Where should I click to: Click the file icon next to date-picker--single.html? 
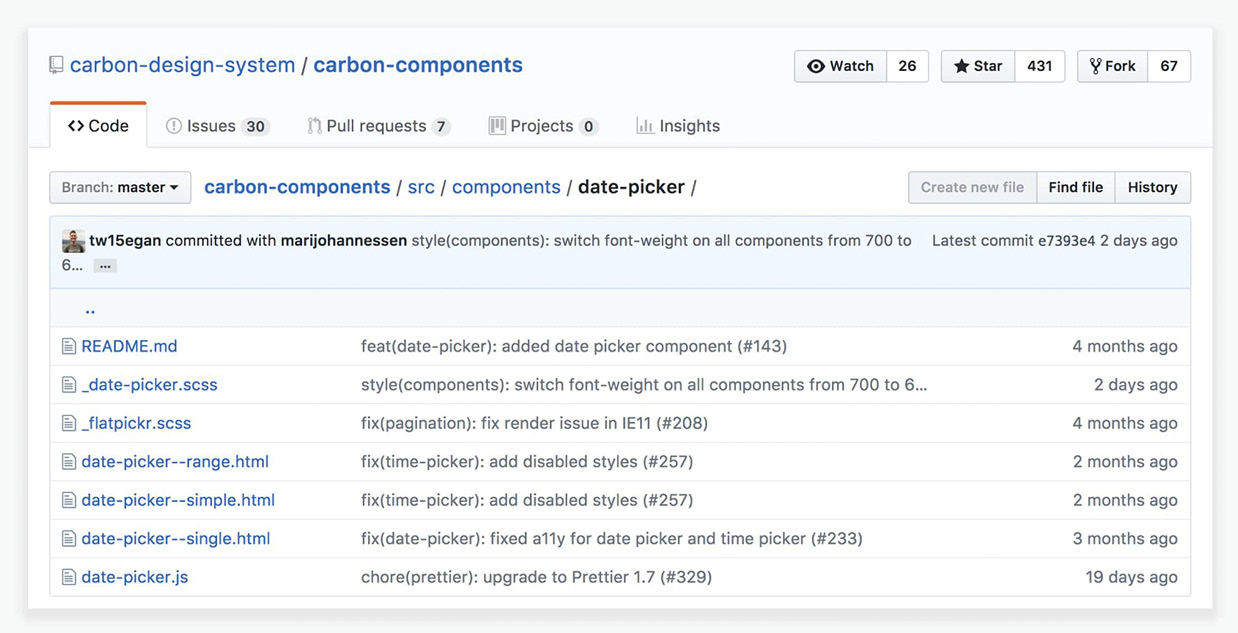(69, 539)
